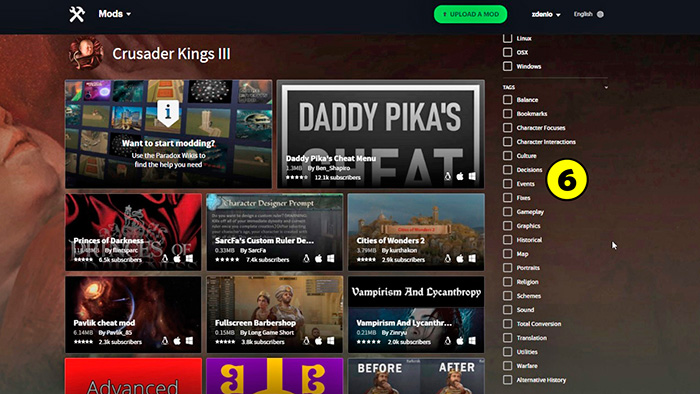Click Linux icon on Princes of Darkness
700x394 pixels.
coord(165,259)
